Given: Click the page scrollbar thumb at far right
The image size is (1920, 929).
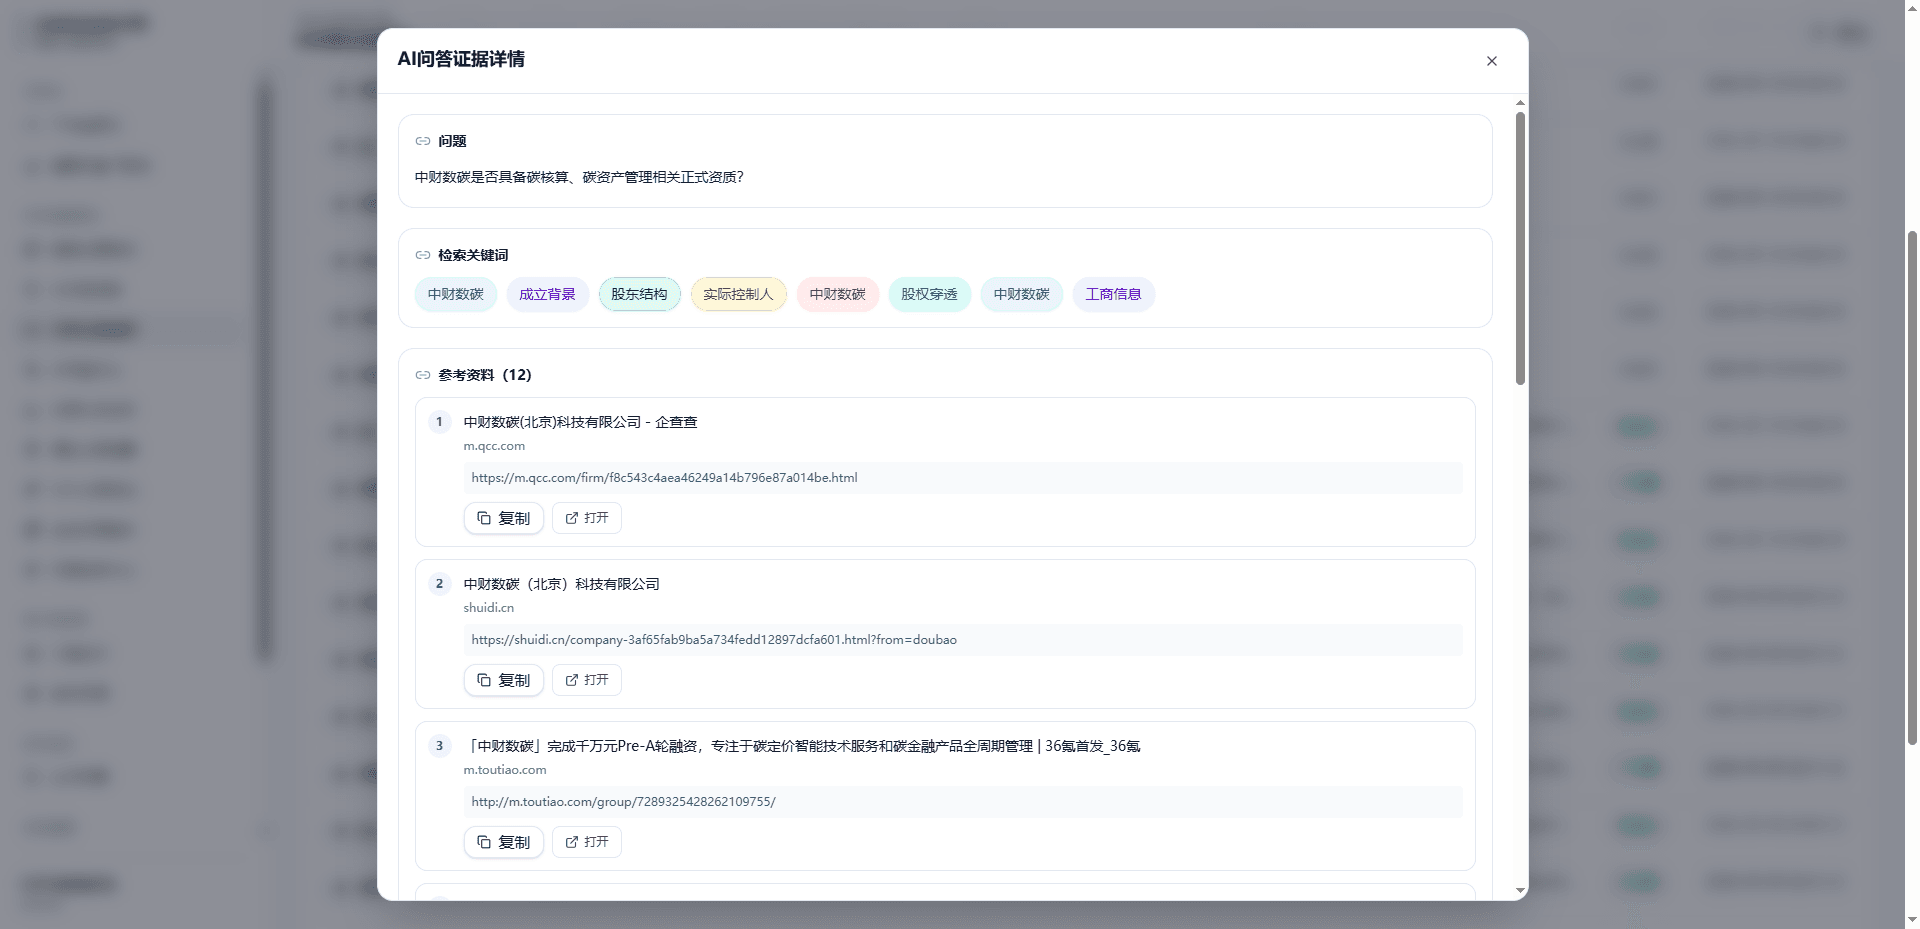Looking at the screenshot, I should point(1912,488).
